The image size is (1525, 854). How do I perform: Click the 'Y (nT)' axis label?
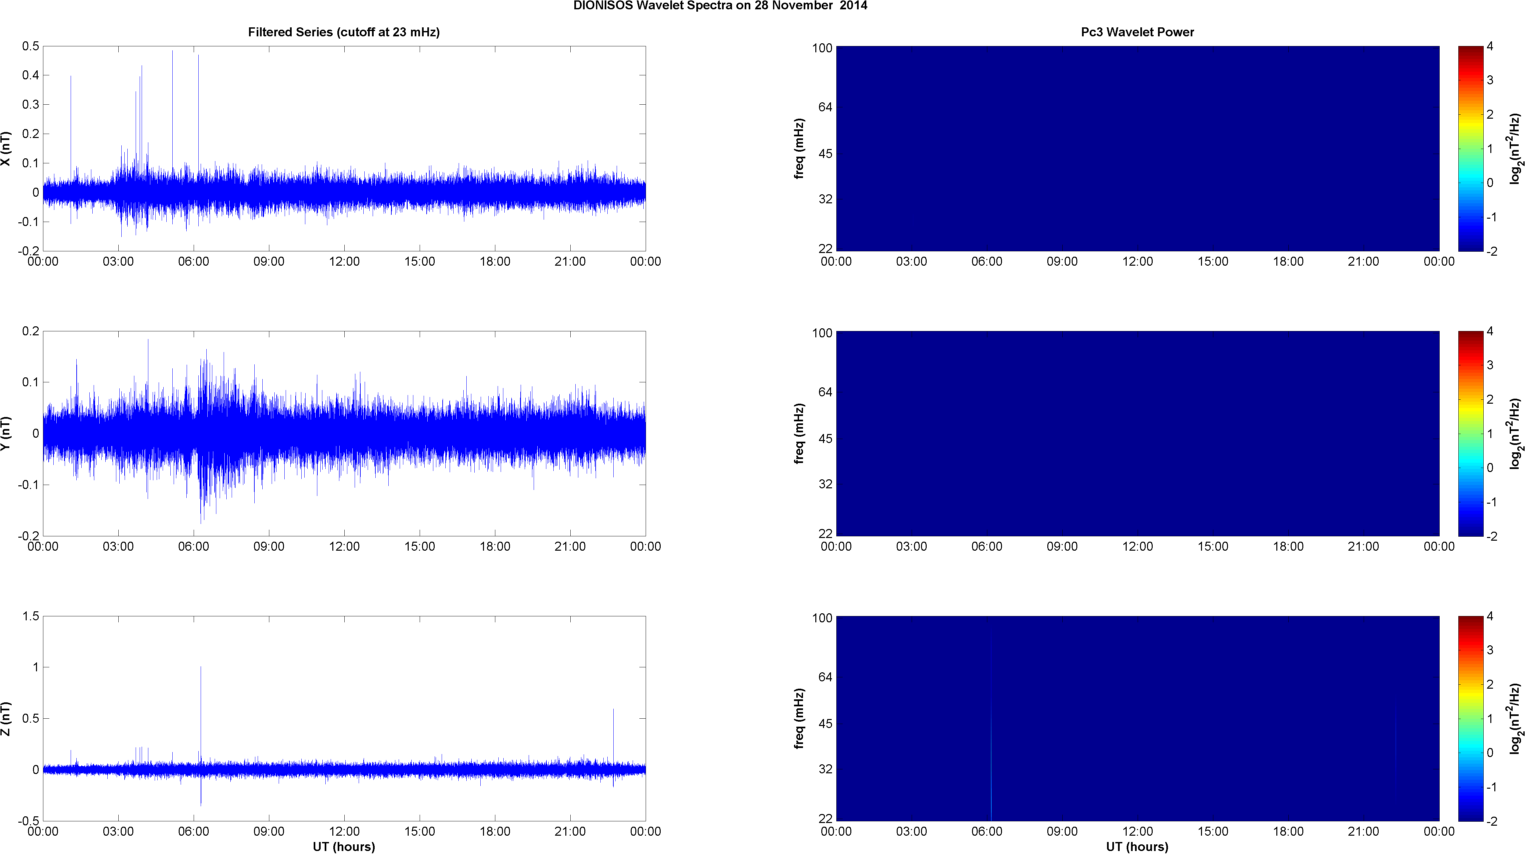coord(7,434)
